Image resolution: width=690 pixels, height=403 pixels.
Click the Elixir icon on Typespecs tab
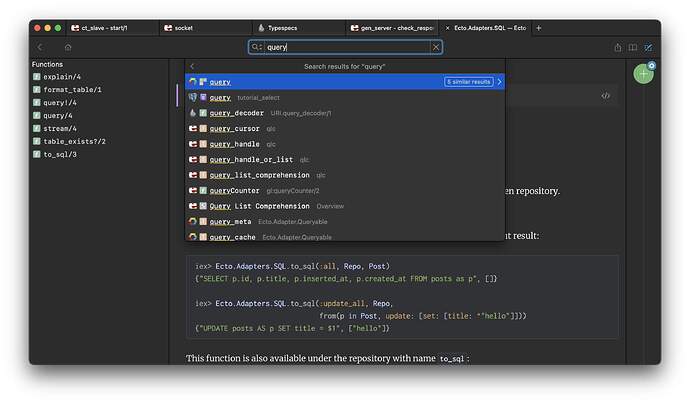[261, 28]
